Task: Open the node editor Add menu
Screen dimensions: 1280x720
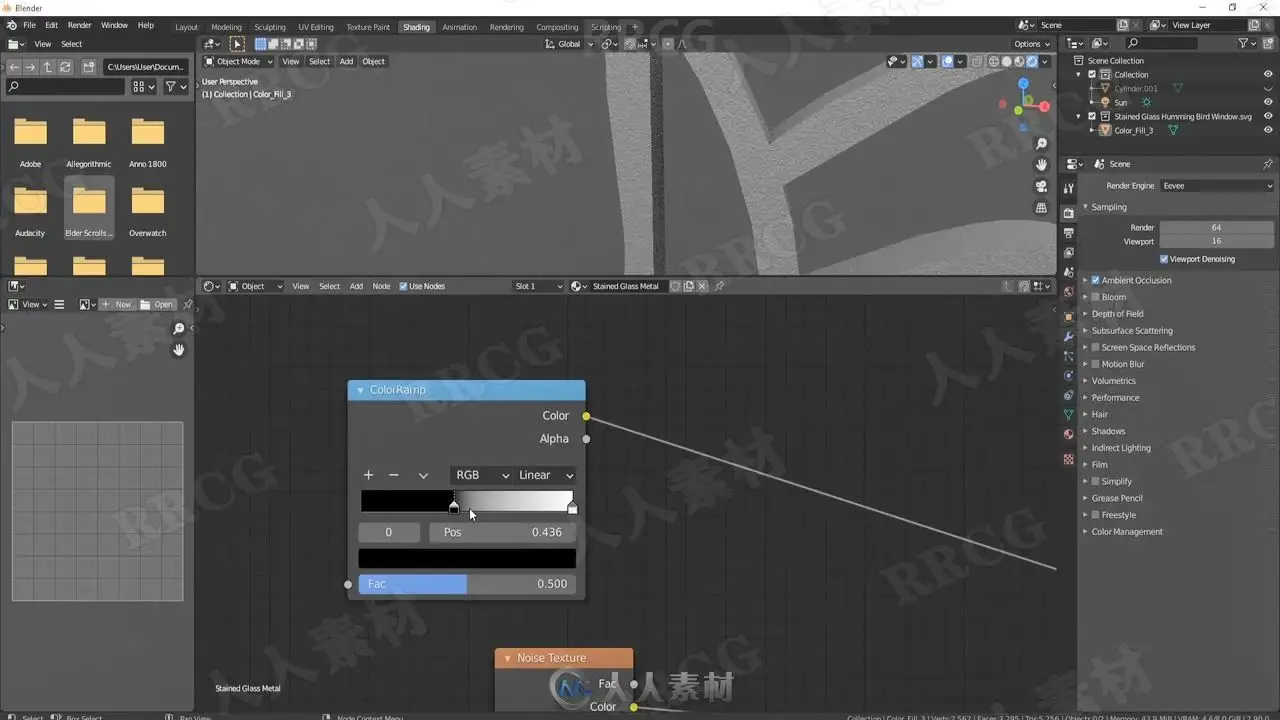Action: (x=356, y=286)
